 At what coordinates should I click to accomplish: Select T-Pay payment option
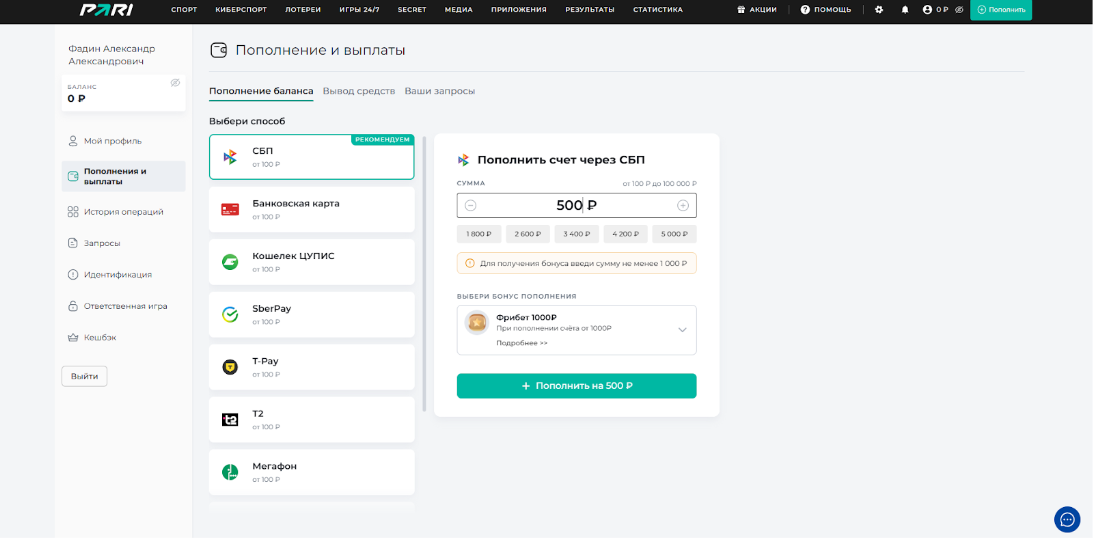click(311, 367)
